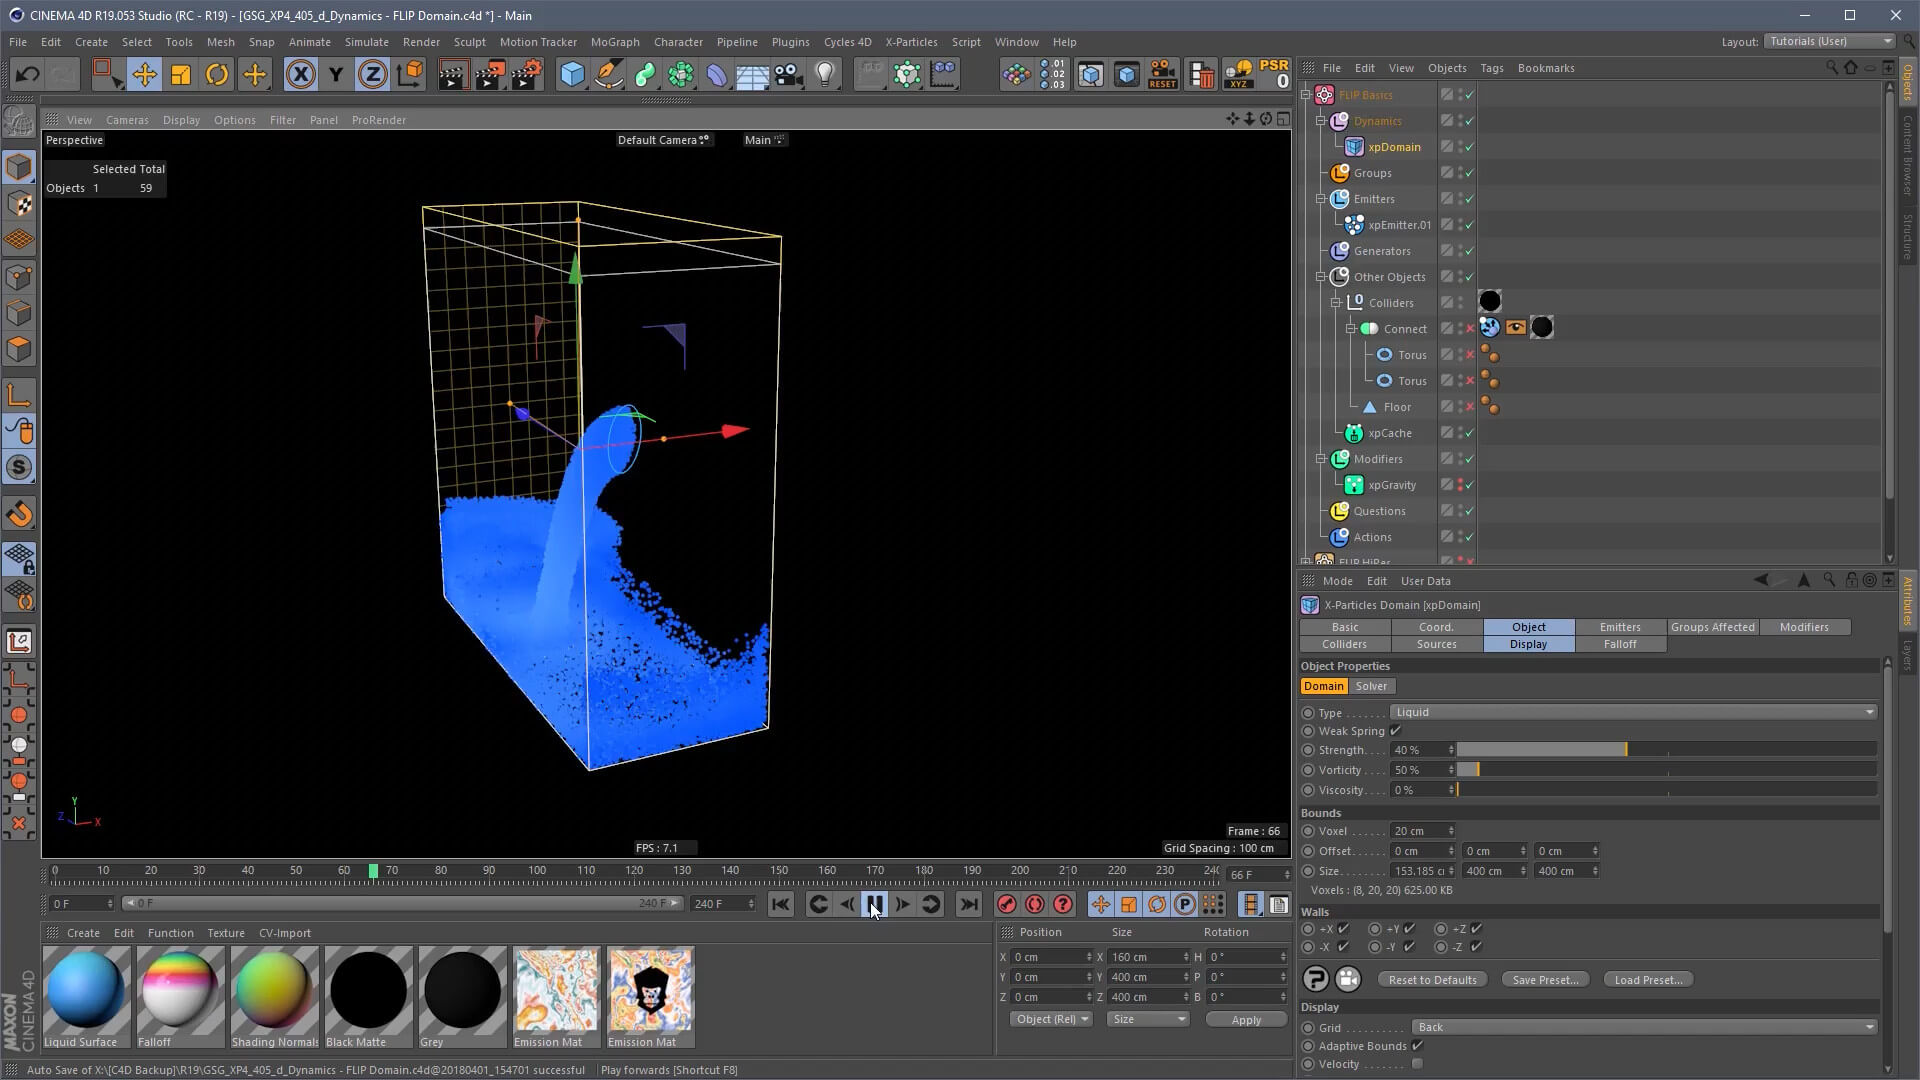Viewport: 1920px width, 1080px height.
Task: Collapse the Other Objects tree group
Action: (x=1320, y=277)
